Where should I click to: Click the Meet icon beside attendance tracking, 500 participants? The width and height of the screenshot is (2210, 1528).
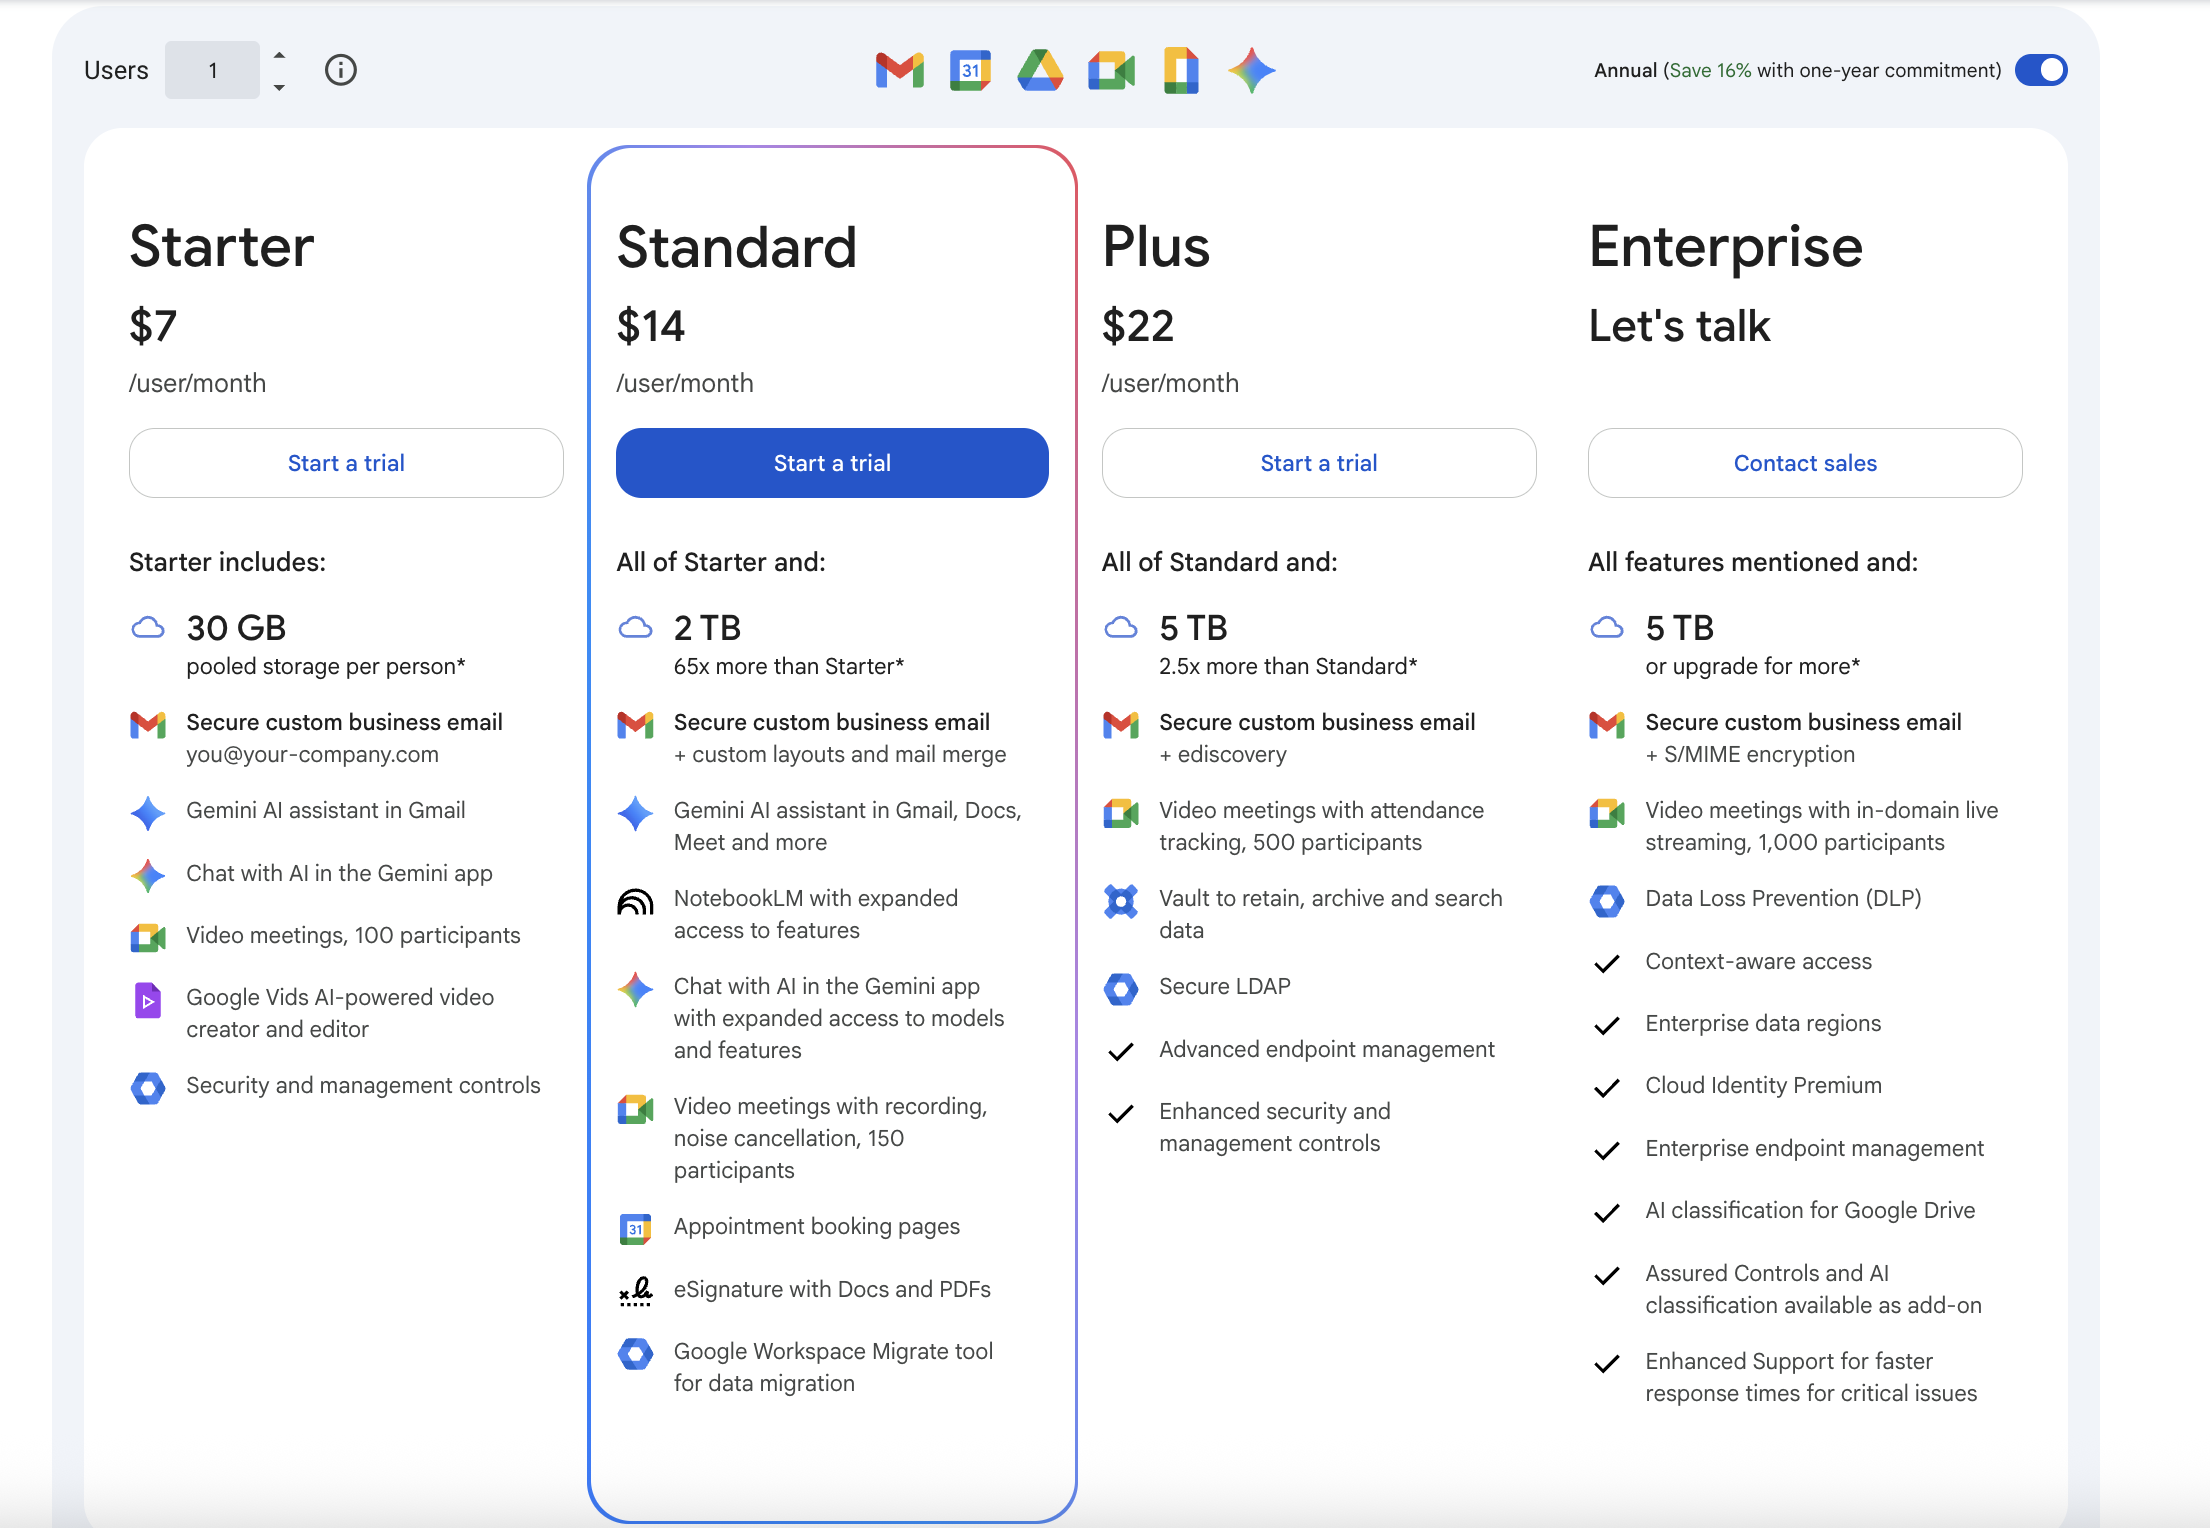pyautogui.click(x=1121, y=813)
